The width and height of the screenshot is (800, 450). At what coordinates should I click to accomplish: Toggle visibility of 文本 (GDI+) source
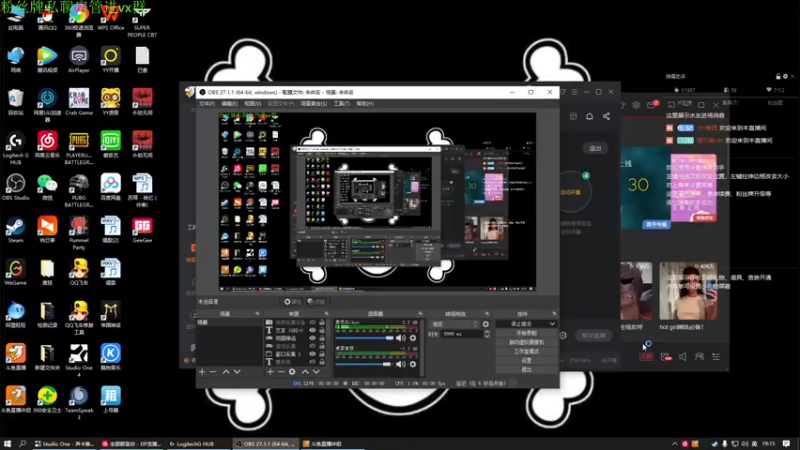313,330
